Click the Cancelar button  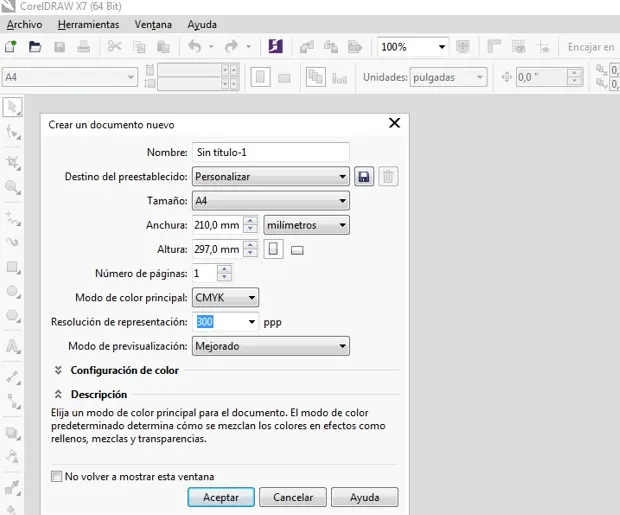coord(293,497)
